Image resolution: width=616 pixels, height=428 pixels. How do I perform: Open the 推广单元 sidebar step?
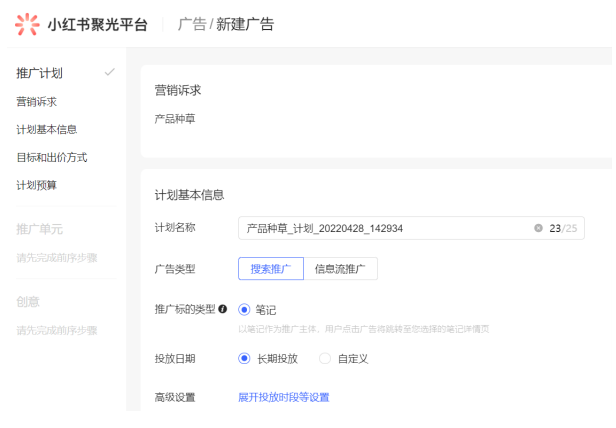point(39,229)
